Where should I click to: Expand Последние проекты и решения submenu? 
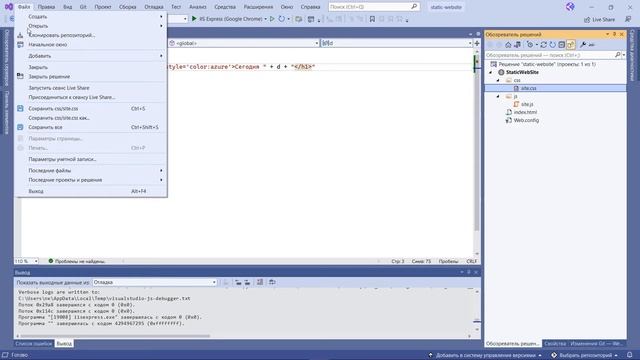click(x=91, y=180)
